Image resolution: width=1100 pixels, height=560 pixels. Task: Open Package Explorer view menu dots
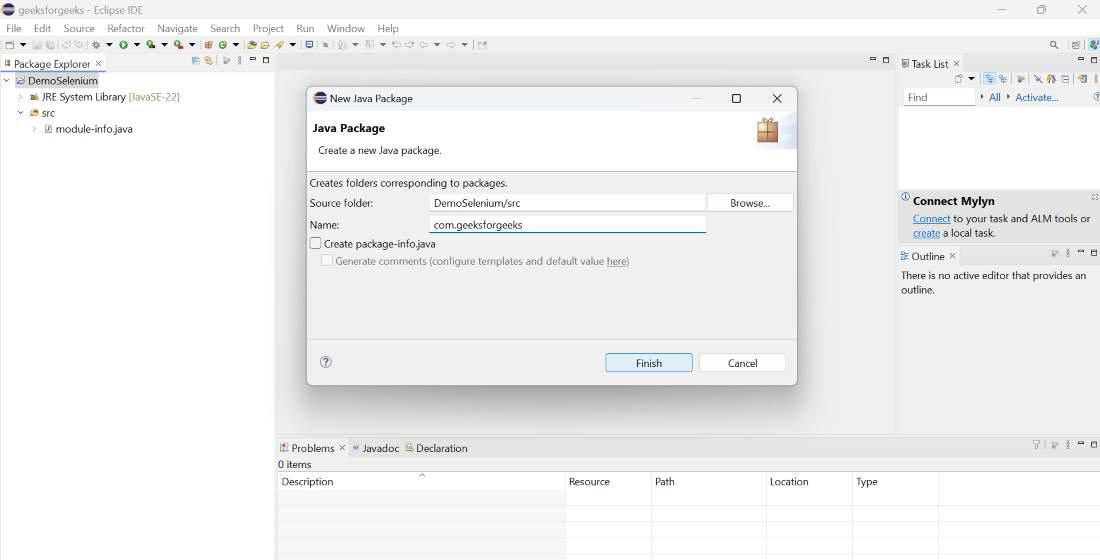pos(239,60)
